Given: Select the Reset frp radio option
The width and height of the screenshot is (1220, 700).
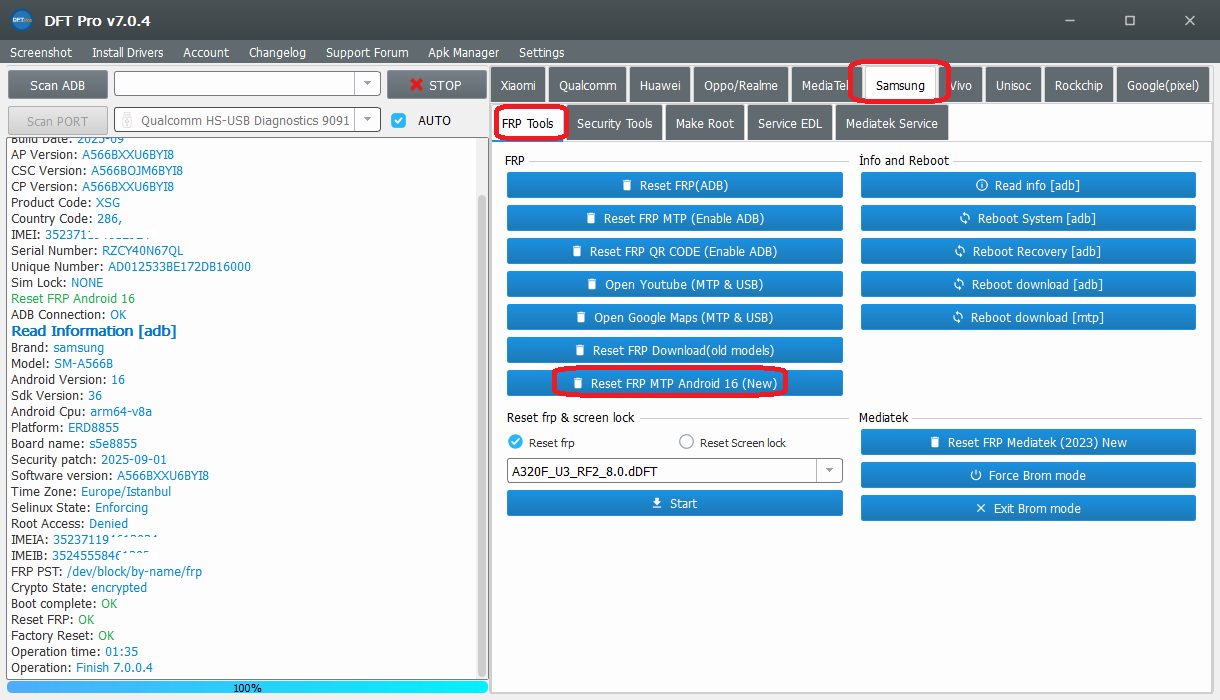Looking at the screenshot, I should 516,442.
